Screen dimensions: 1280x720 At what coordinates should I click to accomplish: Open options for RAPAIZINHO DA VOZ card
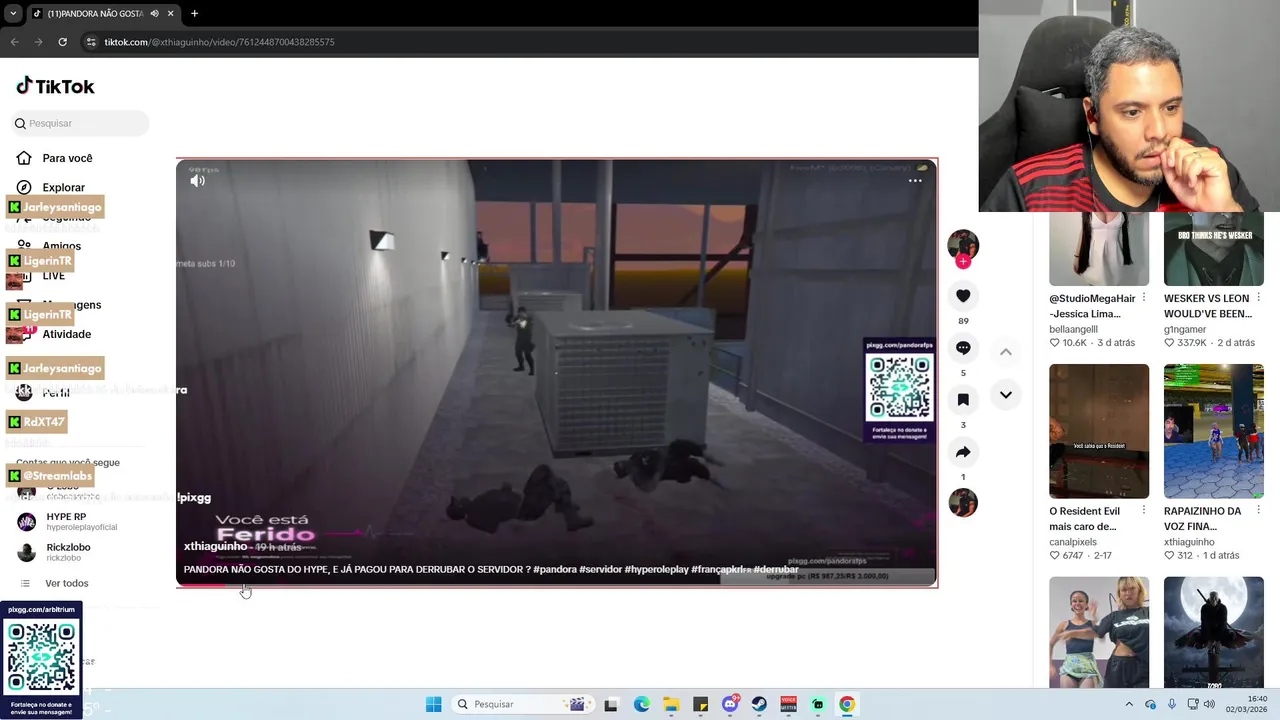[x=1258, y=511]
